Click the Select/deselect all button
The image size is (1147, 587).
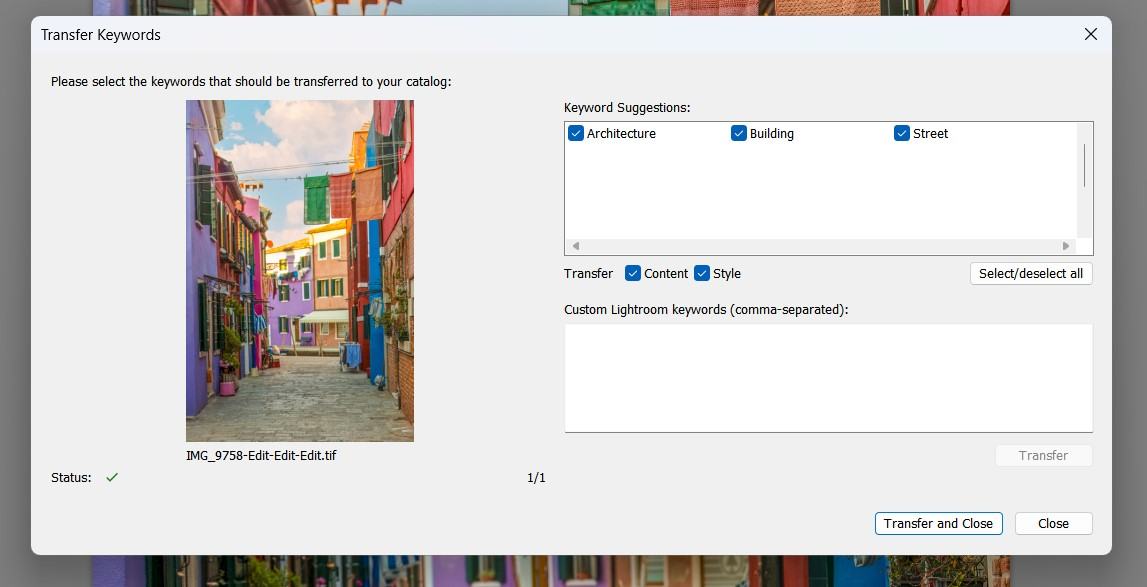pos(1031,273)
